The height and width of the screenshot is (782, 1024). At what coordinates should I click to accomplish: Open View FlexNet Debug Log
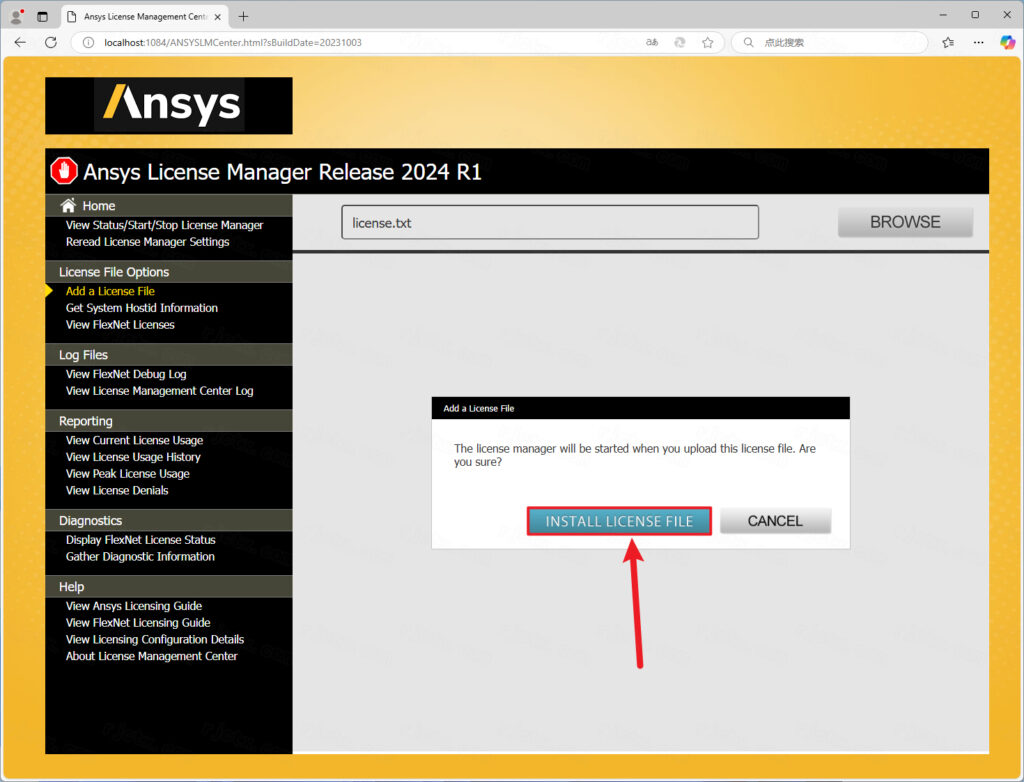pos(126,374)
